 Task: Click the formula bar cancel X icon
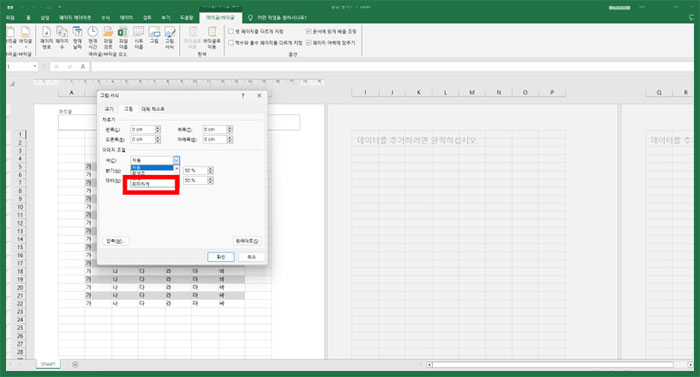pos(56,67)
